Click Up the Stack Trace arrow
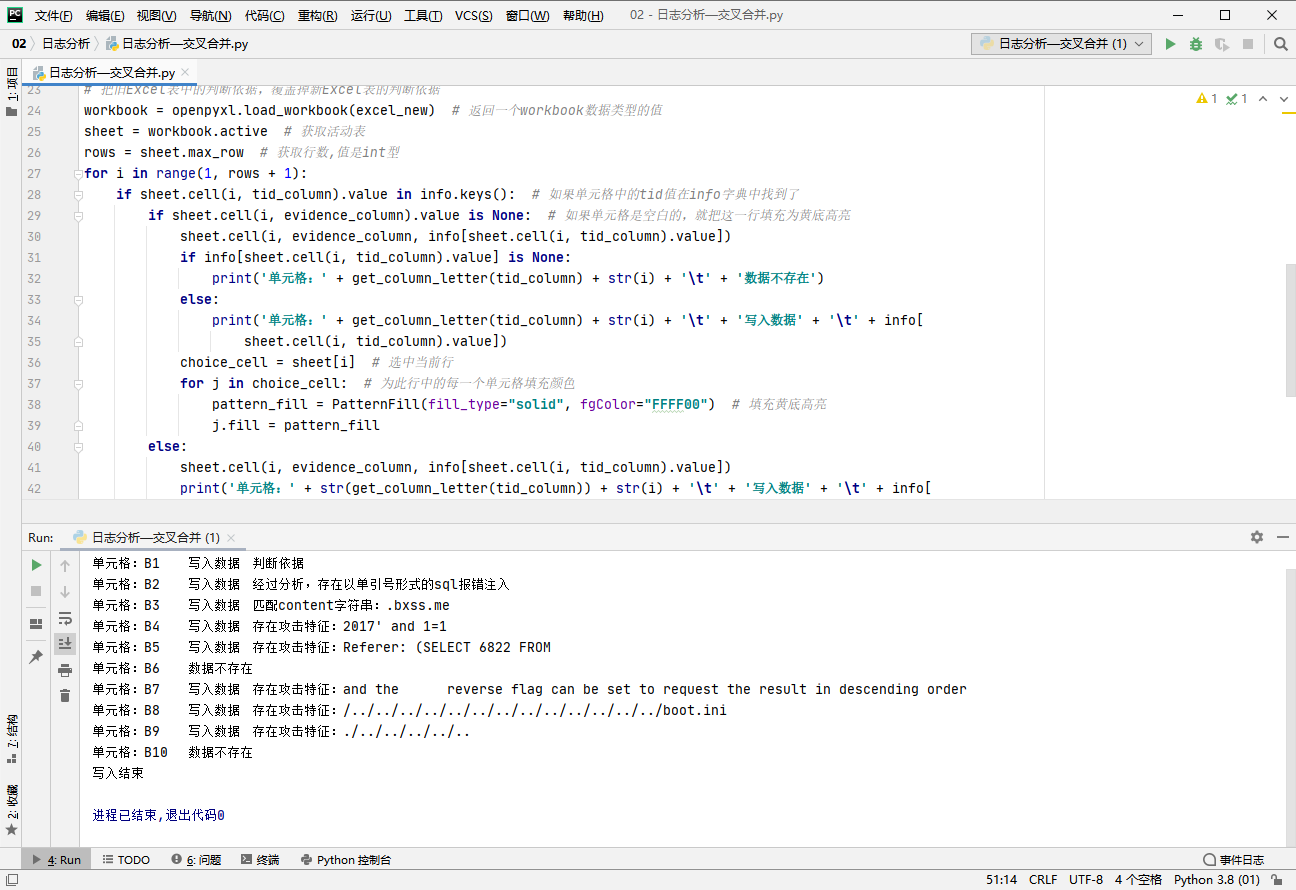 (x=65, y=565)
